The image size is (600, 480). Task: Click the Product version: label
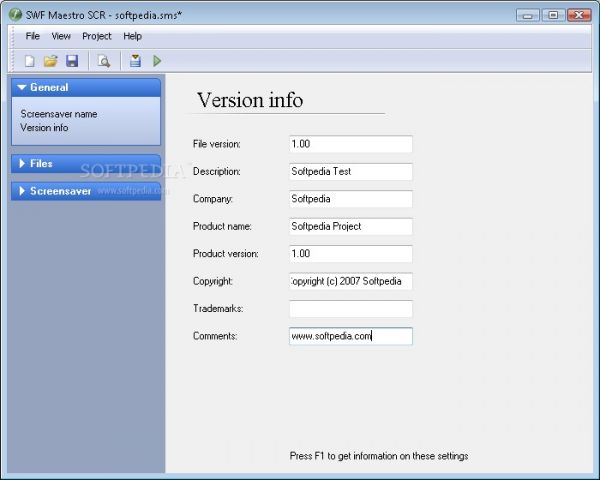225,254
